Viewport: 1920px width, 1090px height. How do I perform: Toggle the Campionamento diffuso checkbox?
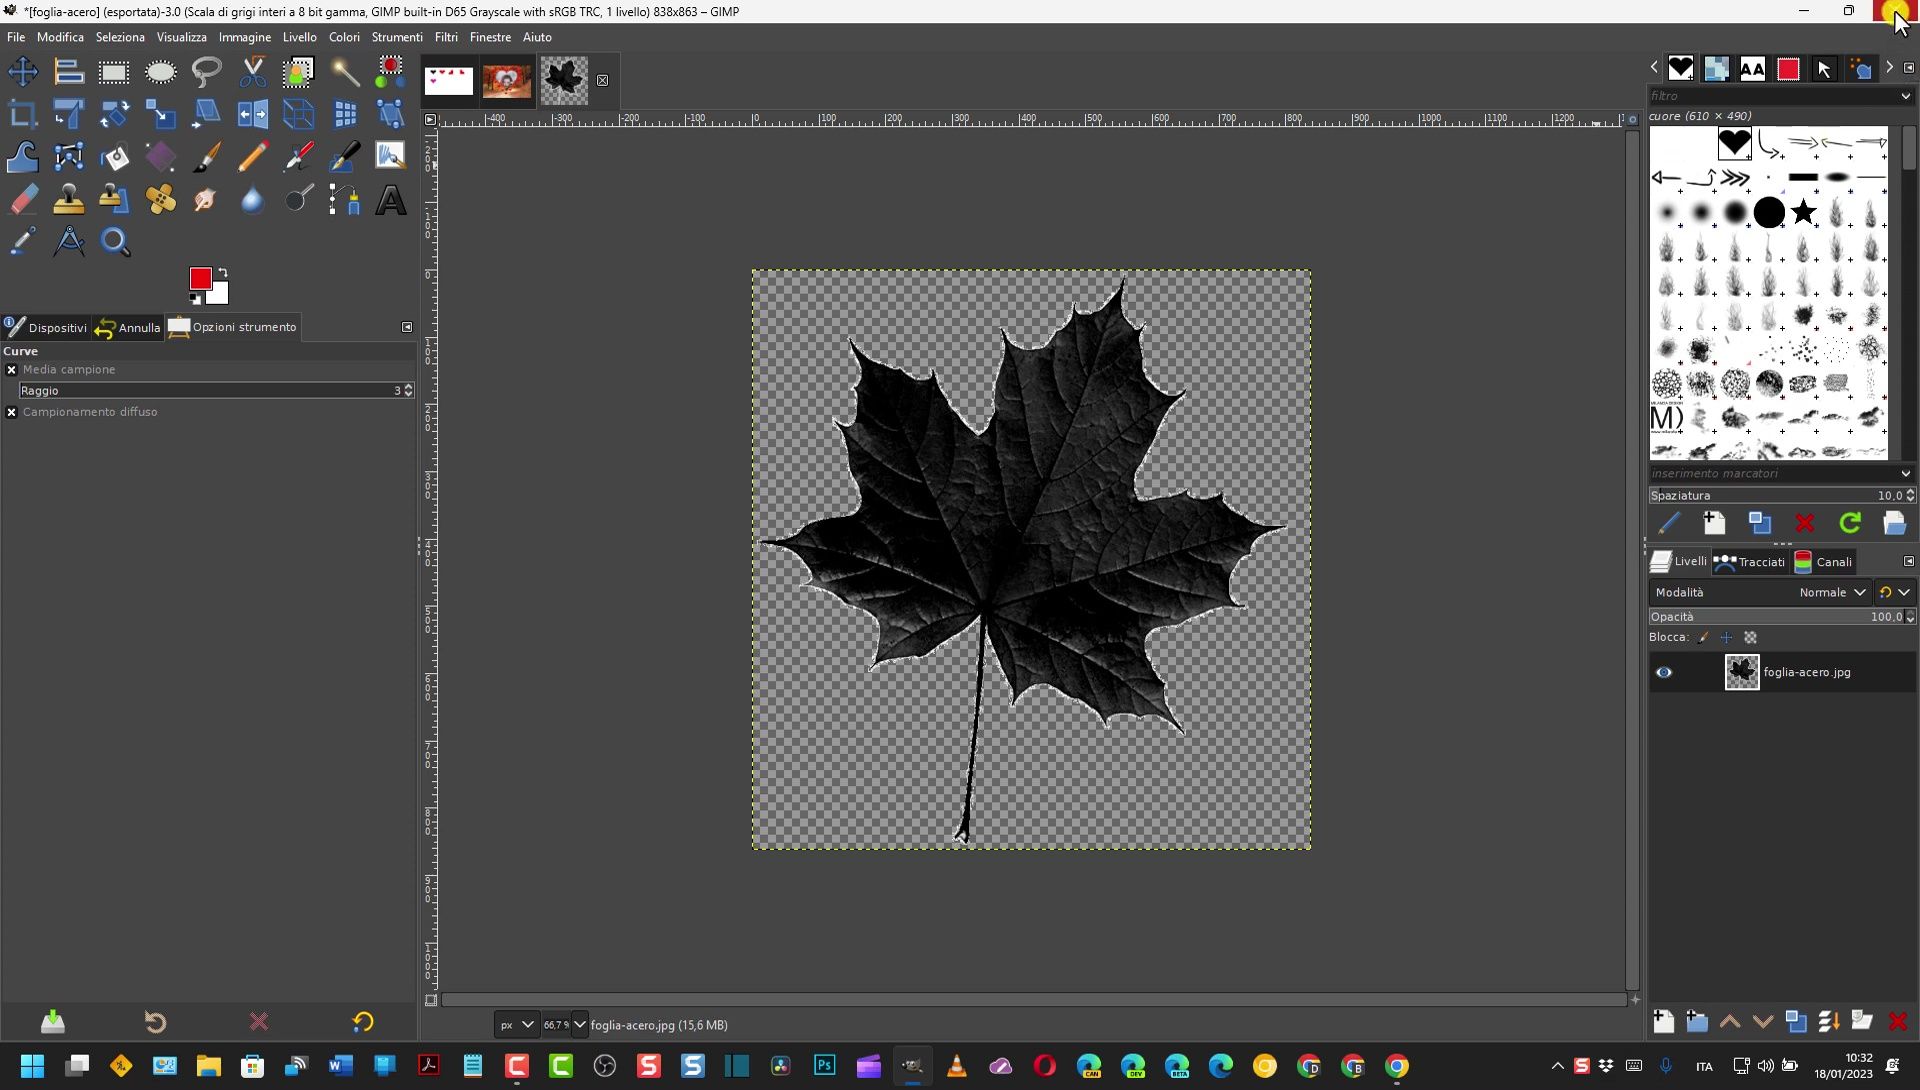(12, 412)
